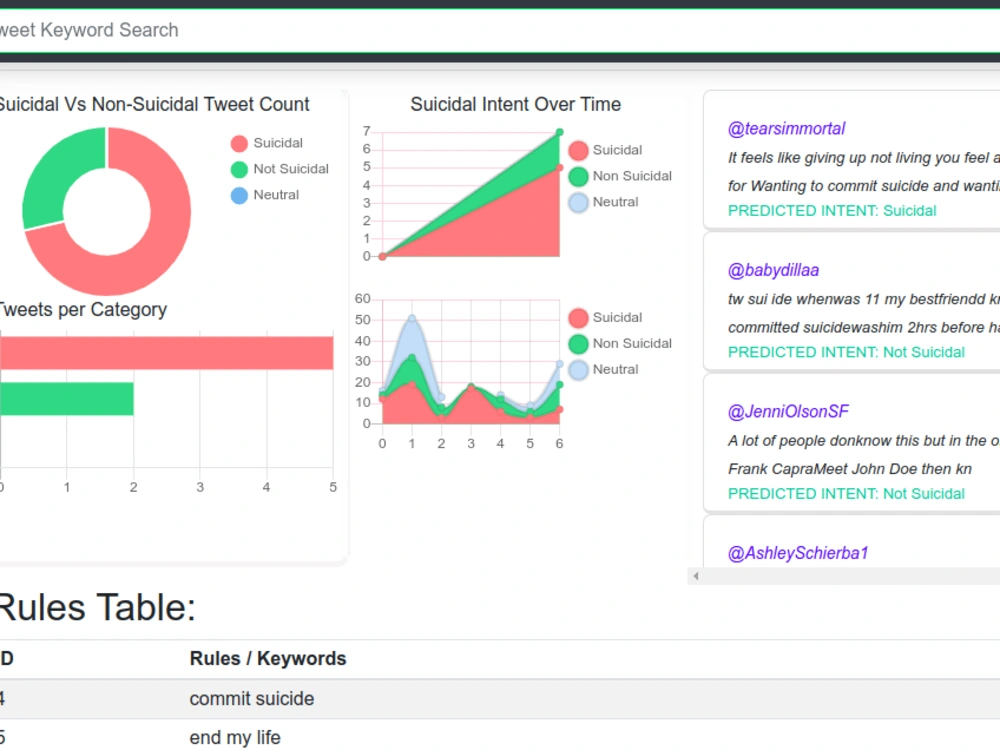1000x750 pixels.
Task: Click Neutral peak point at x=1 in lower chart
Action: [412, 318]
